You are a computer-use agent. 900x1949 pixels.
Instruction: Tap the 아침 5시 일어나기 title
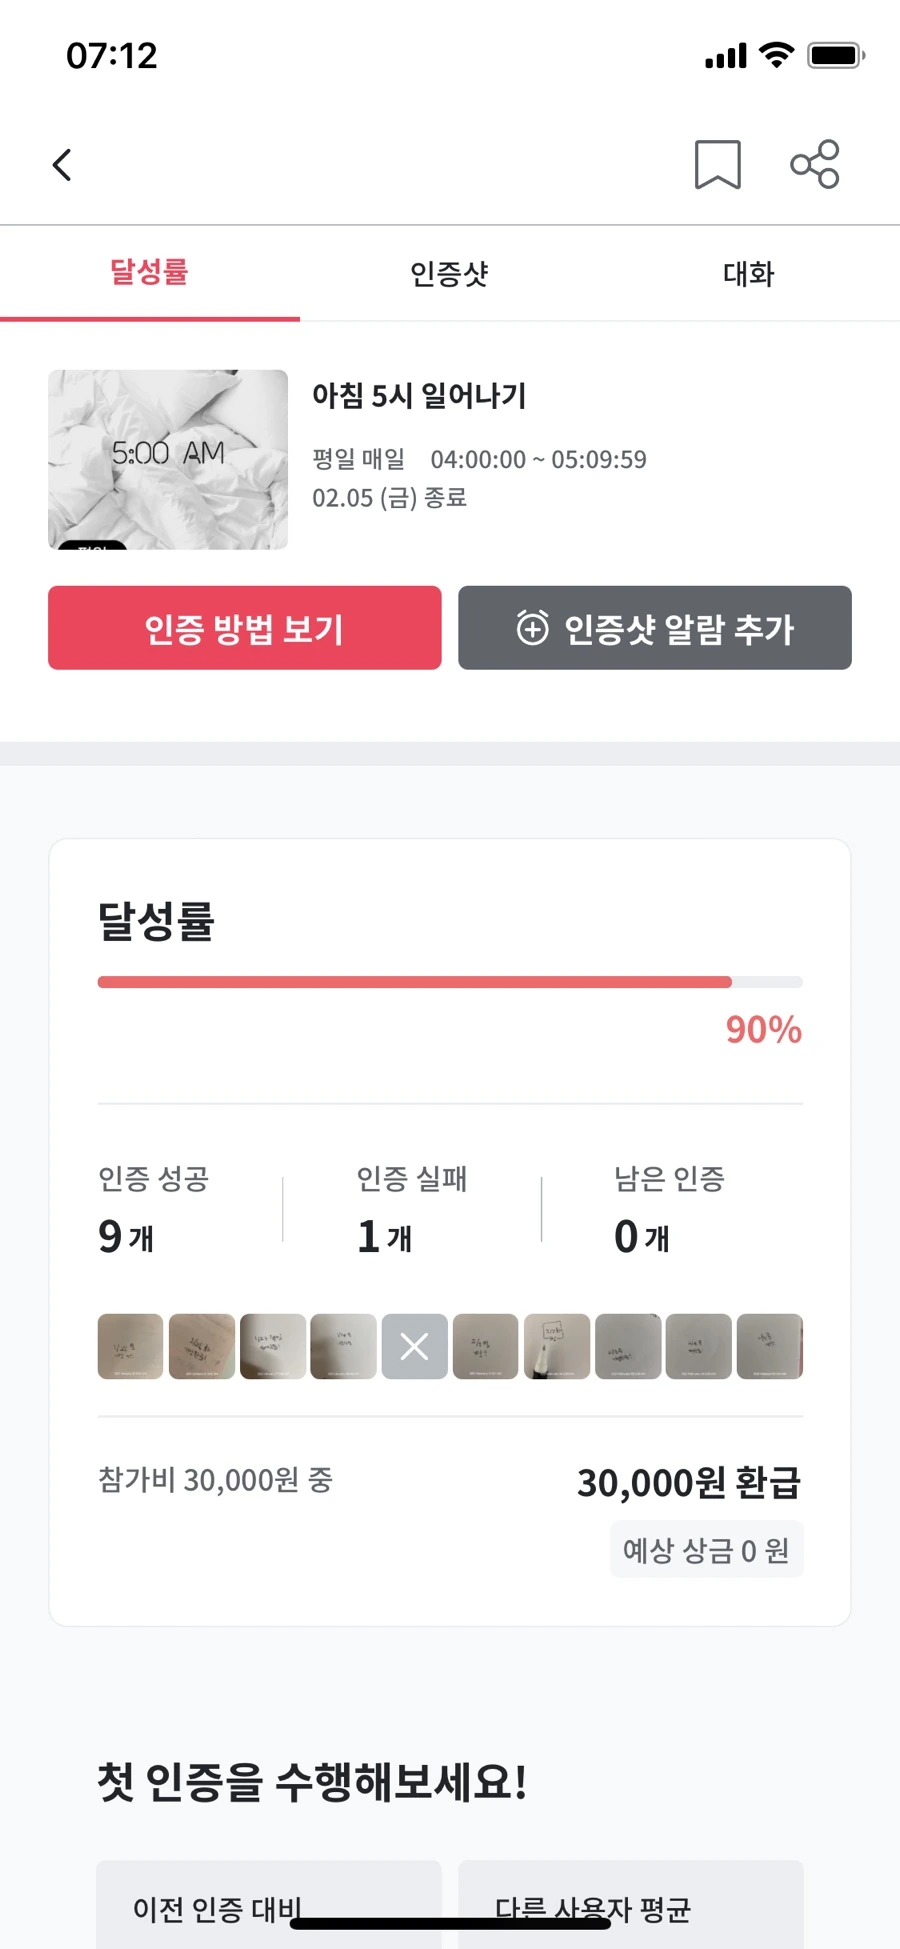(x=419, y=396)
